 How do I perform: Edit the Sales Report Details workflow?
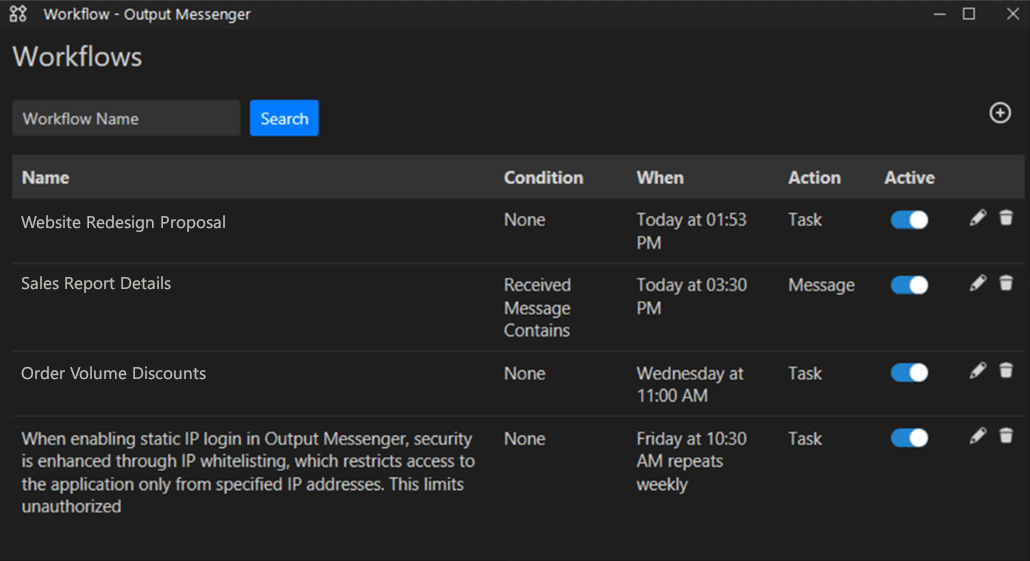(x=977, y=282)
